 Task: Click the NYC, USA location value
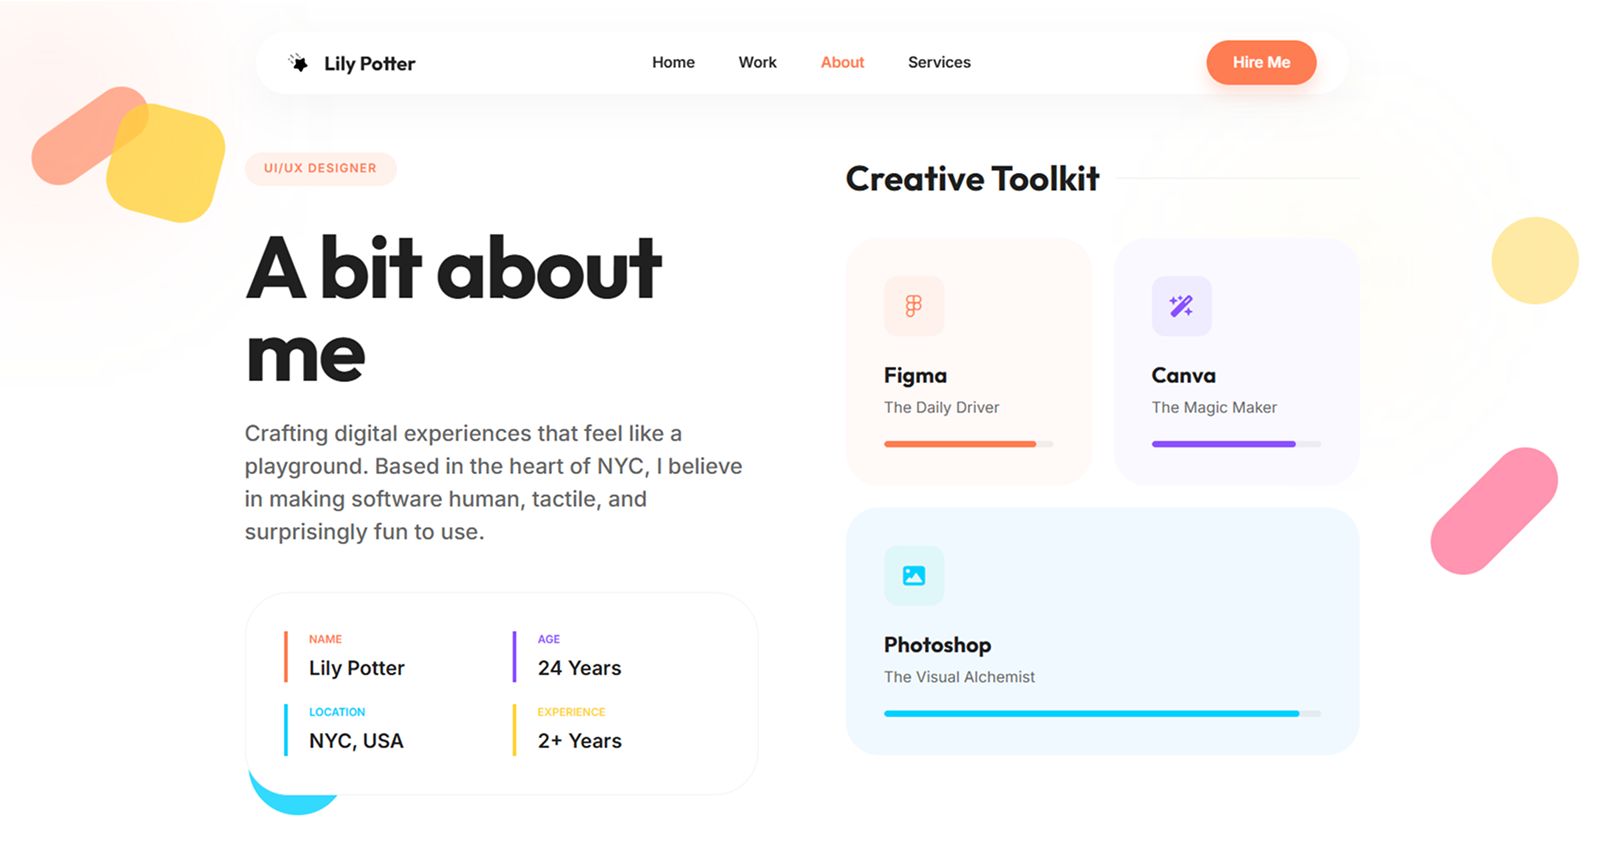click(x=356, y=741)
